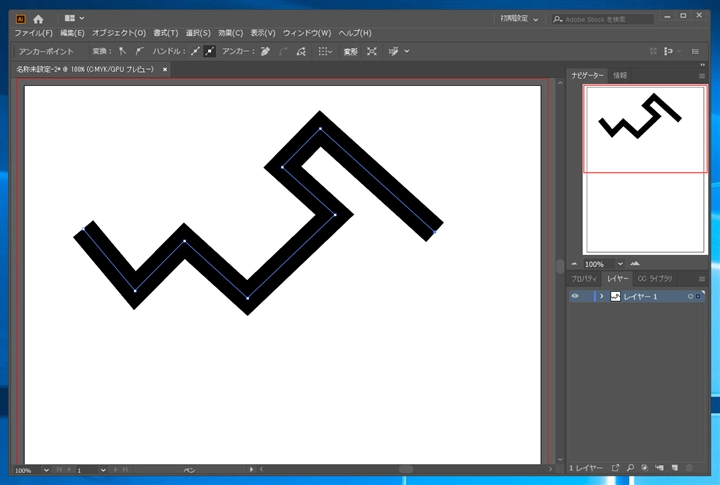This screenshot has height=485, width=720.
Task: Switch to the プロパティ tab
Action: 584,279
